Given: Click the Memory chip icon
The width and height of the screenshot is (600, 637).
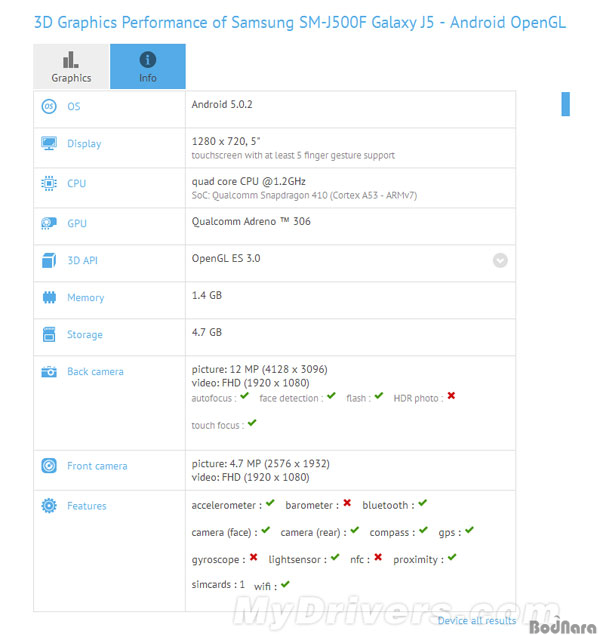Looking at the screenshot, I should click(x=49, y=297).
